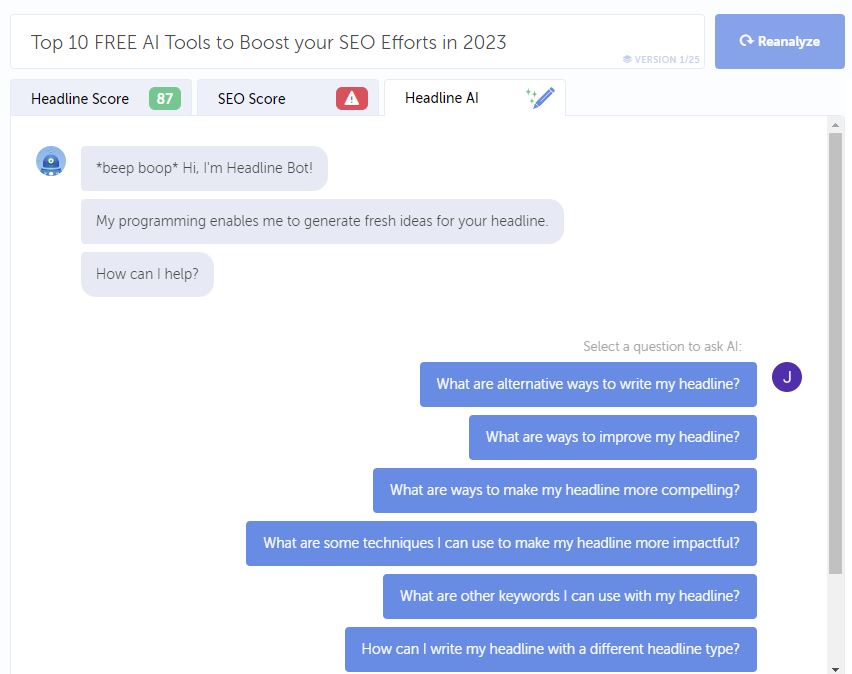The image size is (852, 674).
Task: Click the scrollbar down arrow
Action: click(835, 669)
